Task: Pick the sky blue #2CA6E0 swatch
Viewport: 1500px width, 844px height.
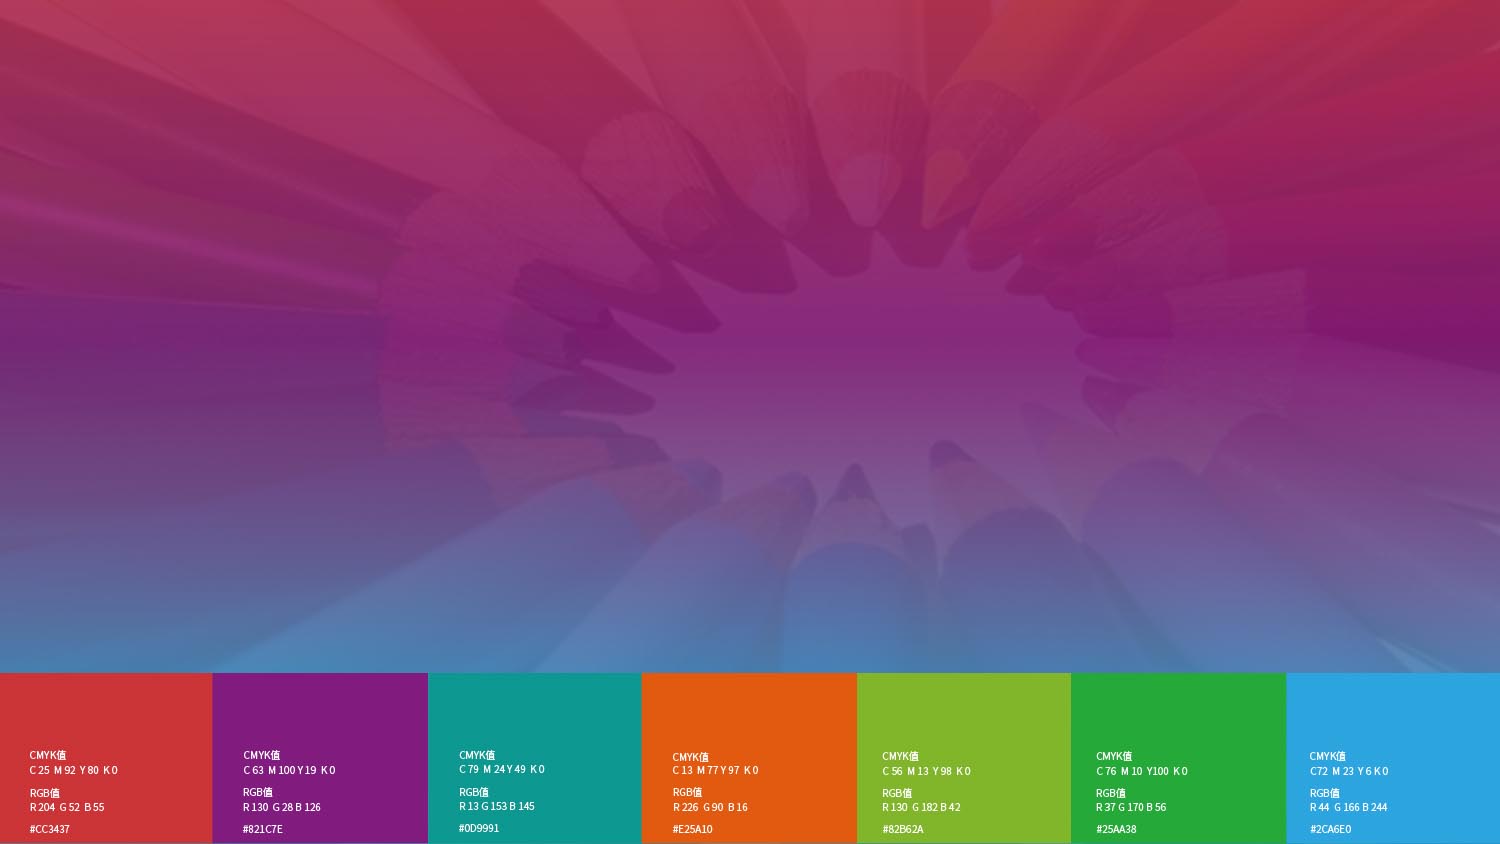Action: pyautogui.click(x=1393, y=710)
